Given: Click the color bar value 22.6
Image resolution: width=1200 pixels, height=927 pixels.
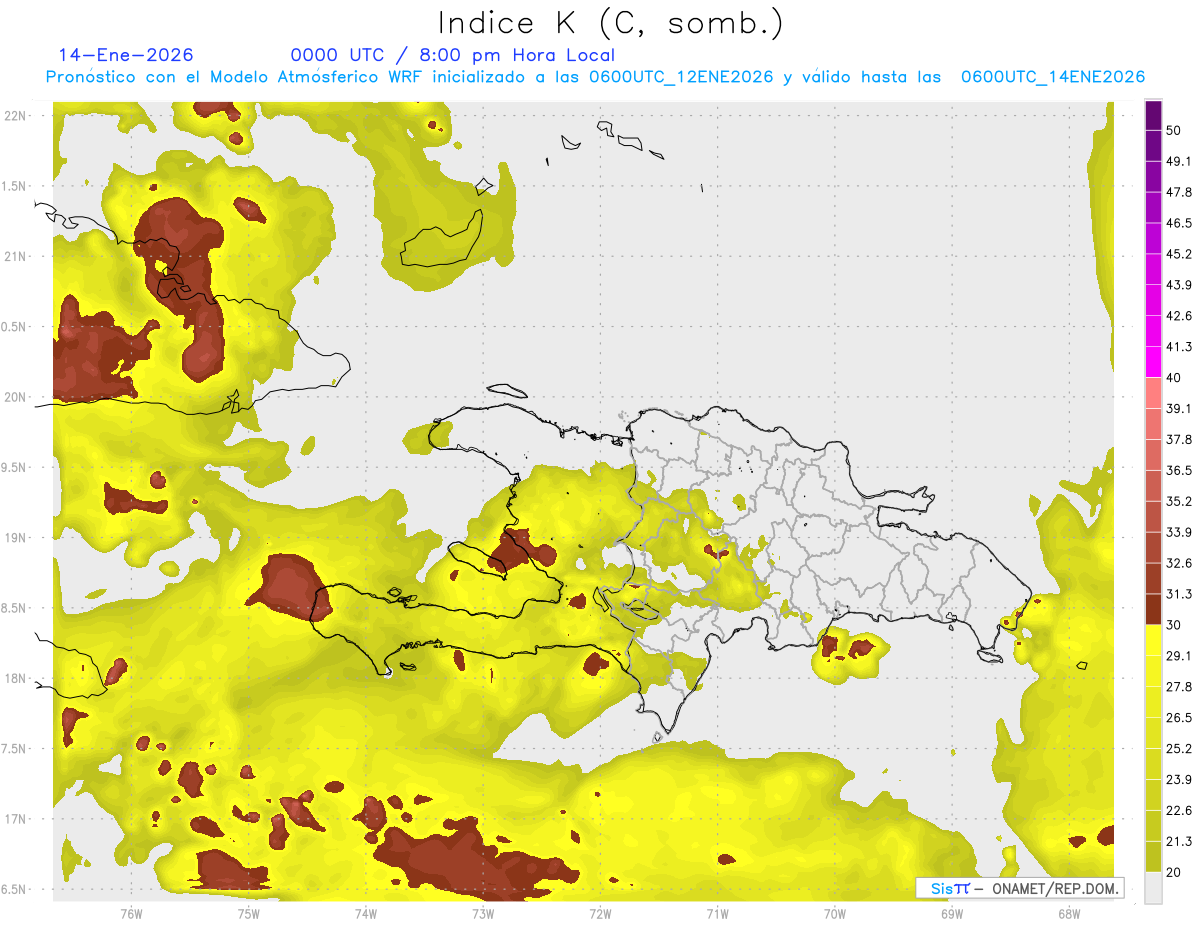Looking at the screenshot, I should coord(1179,810).
